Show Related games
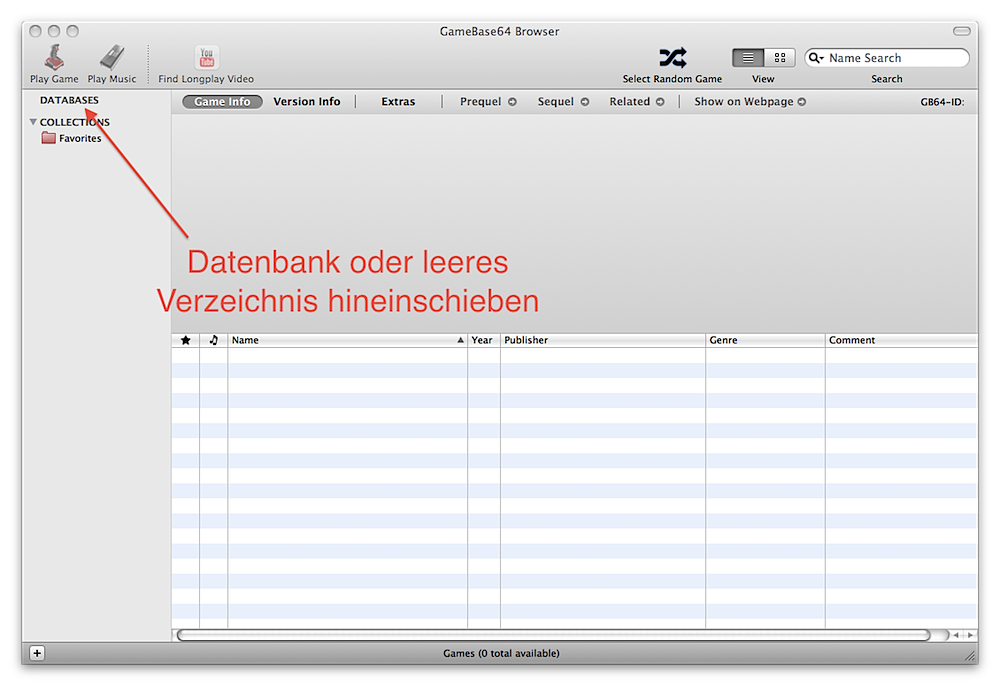The image size is (1000, 686). (636, 101)
